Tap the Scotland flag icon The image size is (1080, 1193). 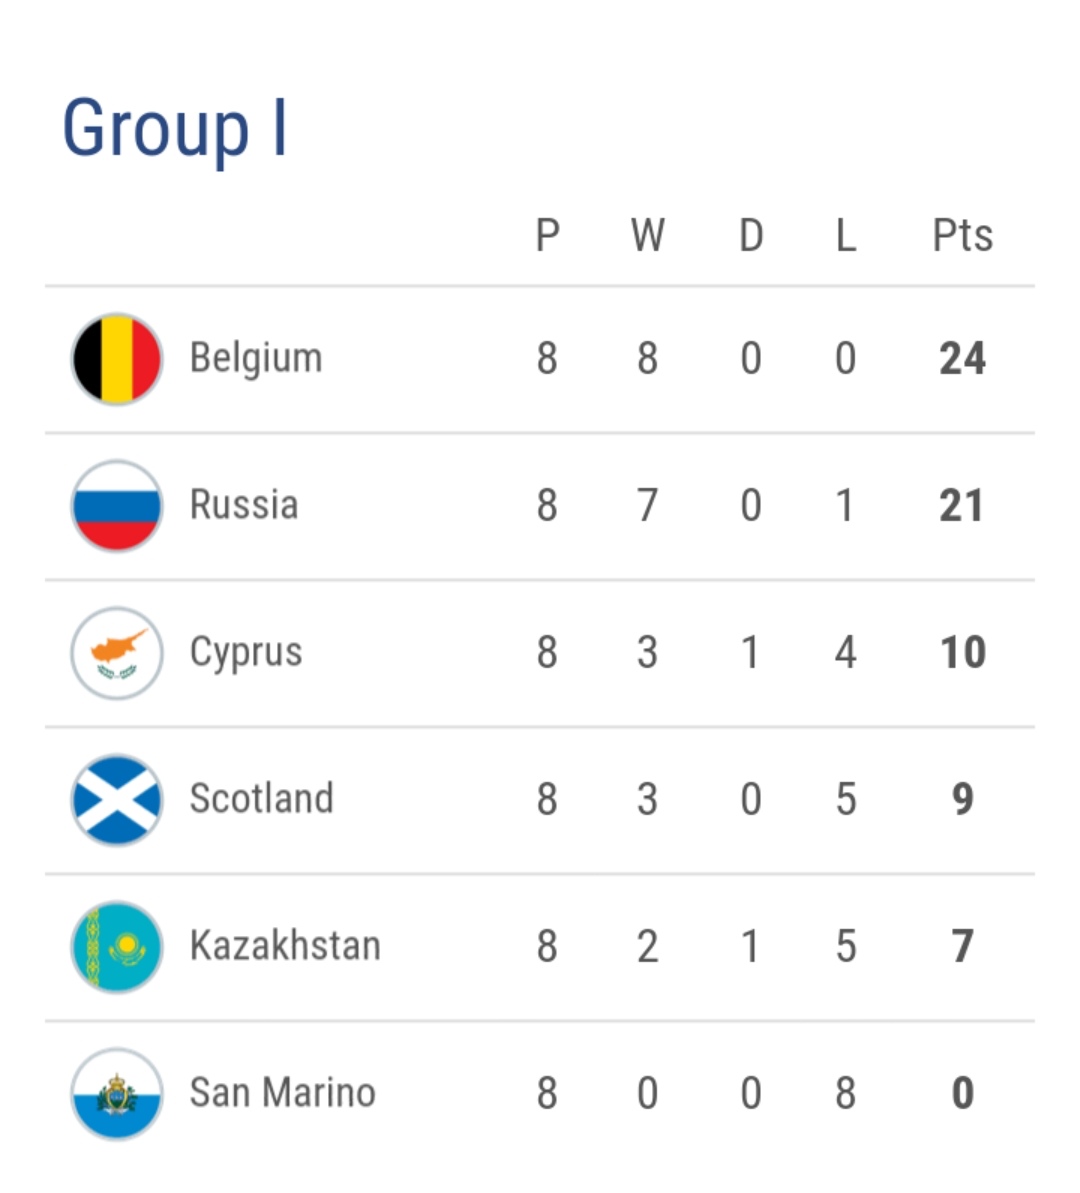[117, 800]
